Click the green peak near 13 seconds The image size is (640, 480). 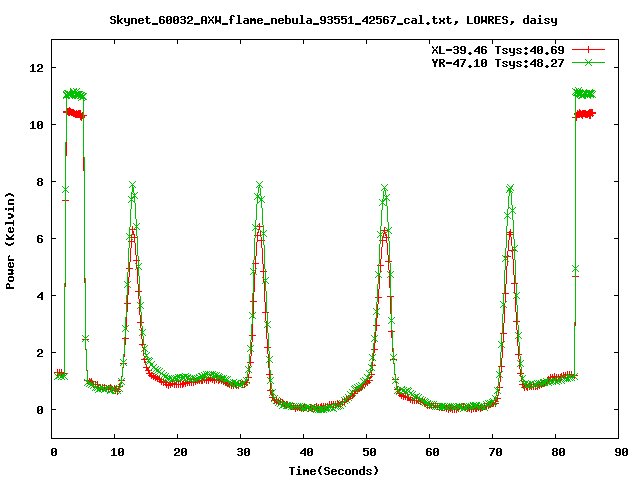(x=132, y=185)
